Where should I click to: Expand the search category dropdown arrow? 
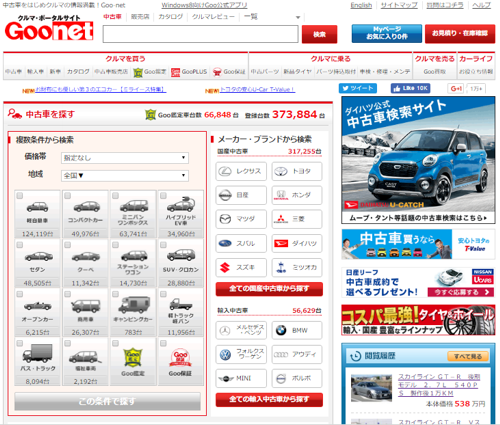298,17
